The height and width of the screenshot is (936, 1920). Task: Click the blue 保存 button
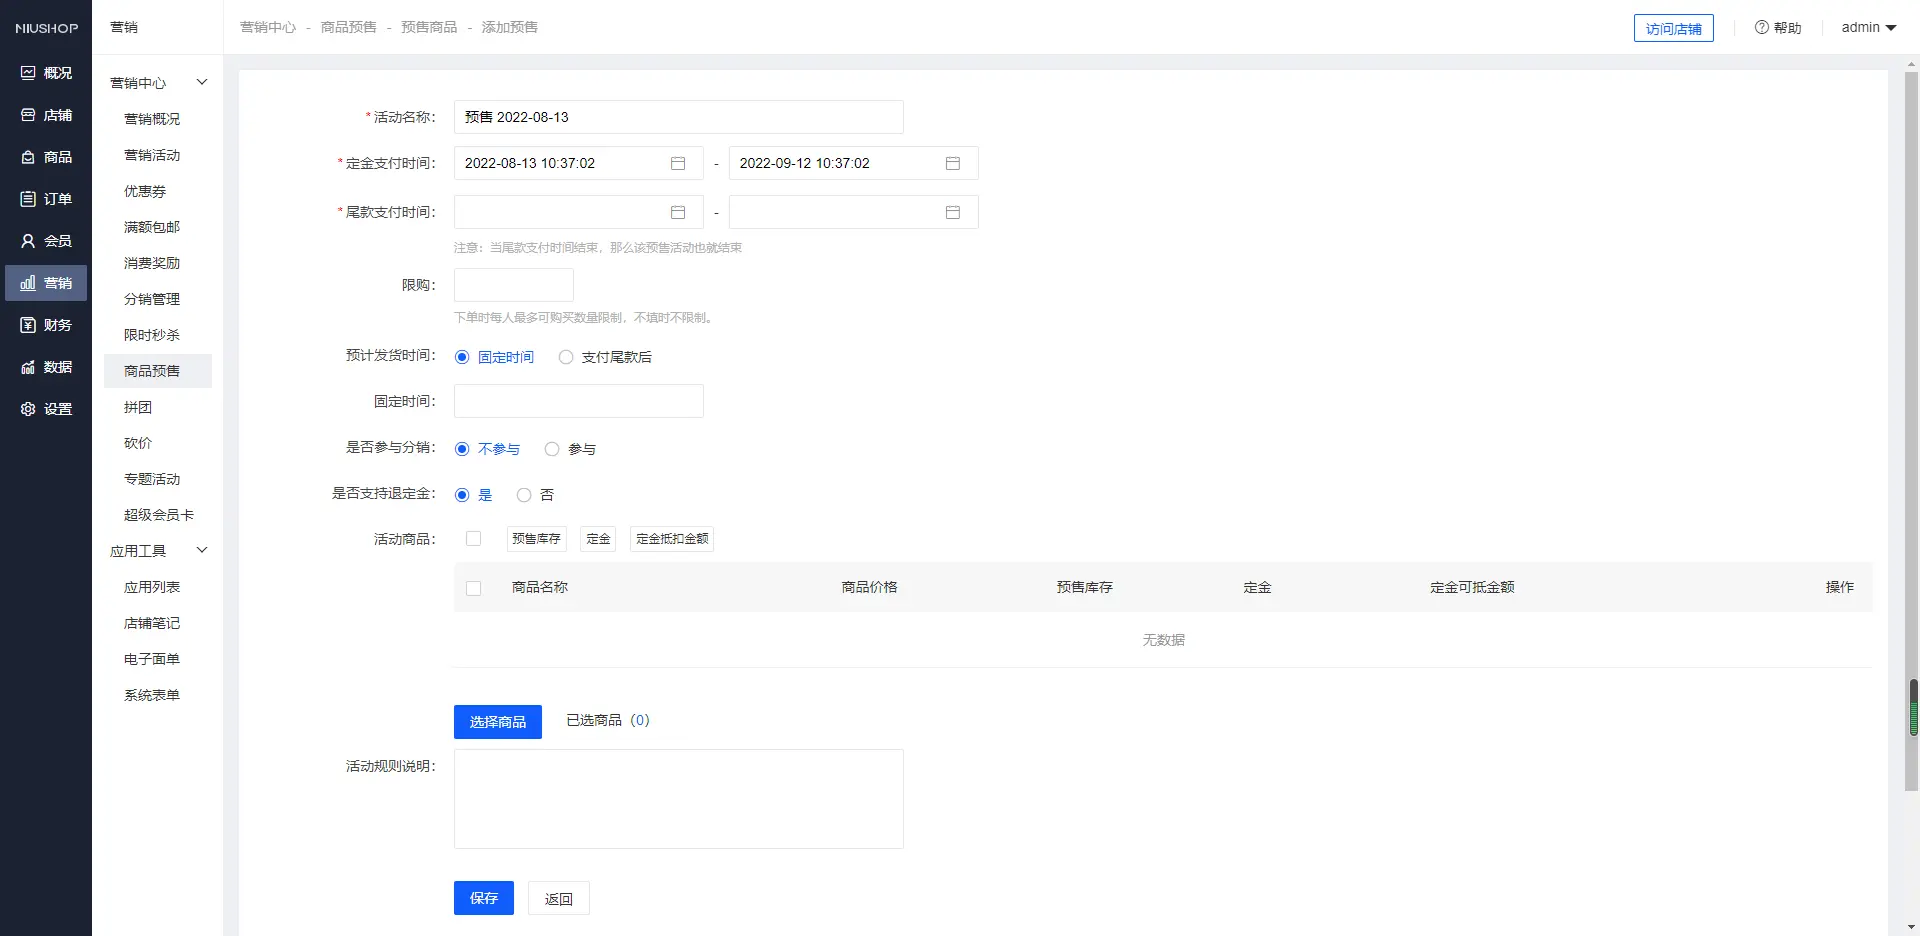[483, 898]
